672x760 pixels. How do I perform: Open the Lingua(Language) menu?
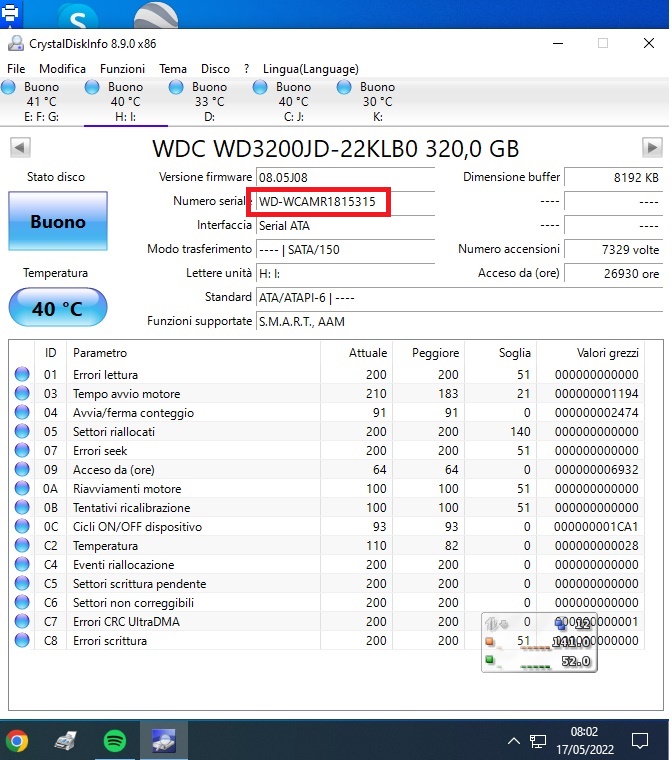pos(311,69)
